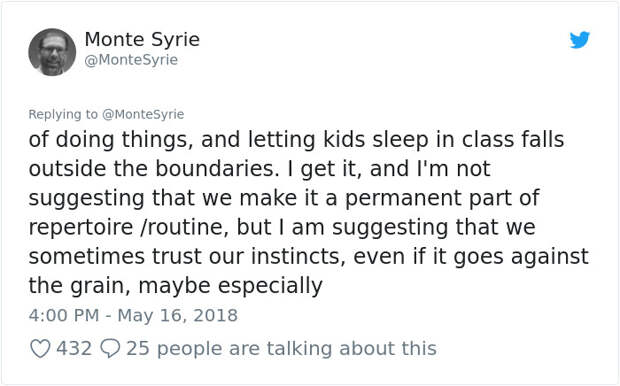Image resolution: width=620 pixels, height=386 pixels.
Task: Click the opening words 'of doing things'
Action: pos(111,140)
